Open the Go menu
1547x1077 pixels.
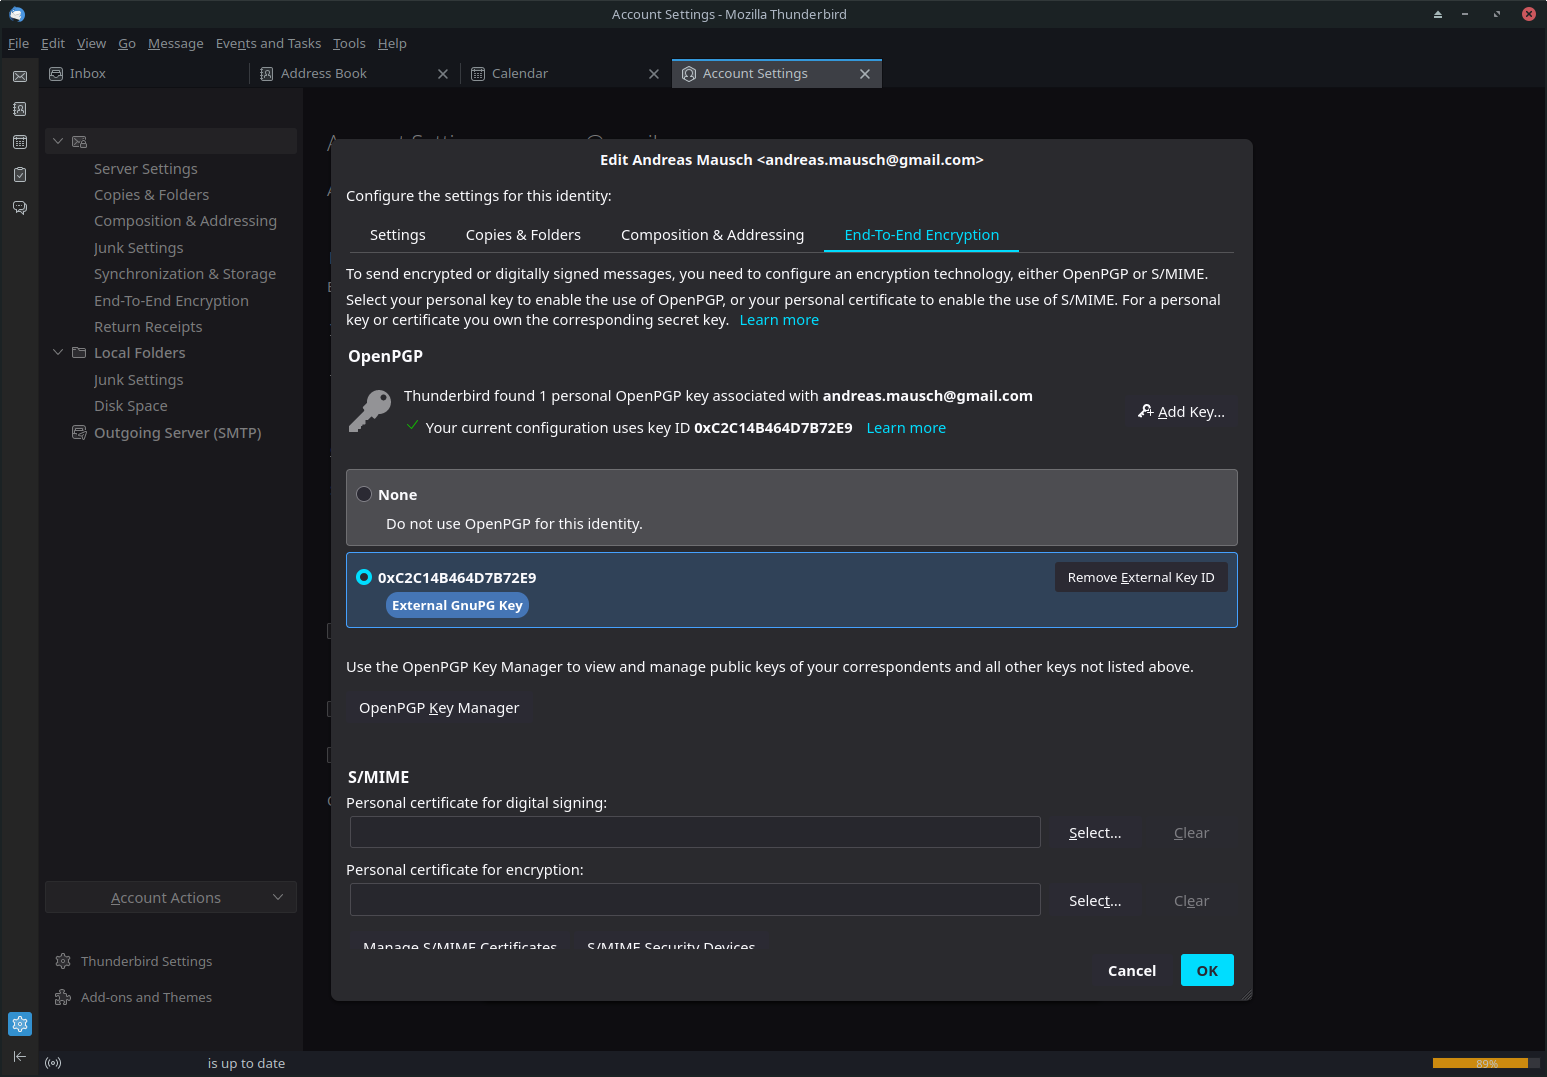tap(127, 43)
